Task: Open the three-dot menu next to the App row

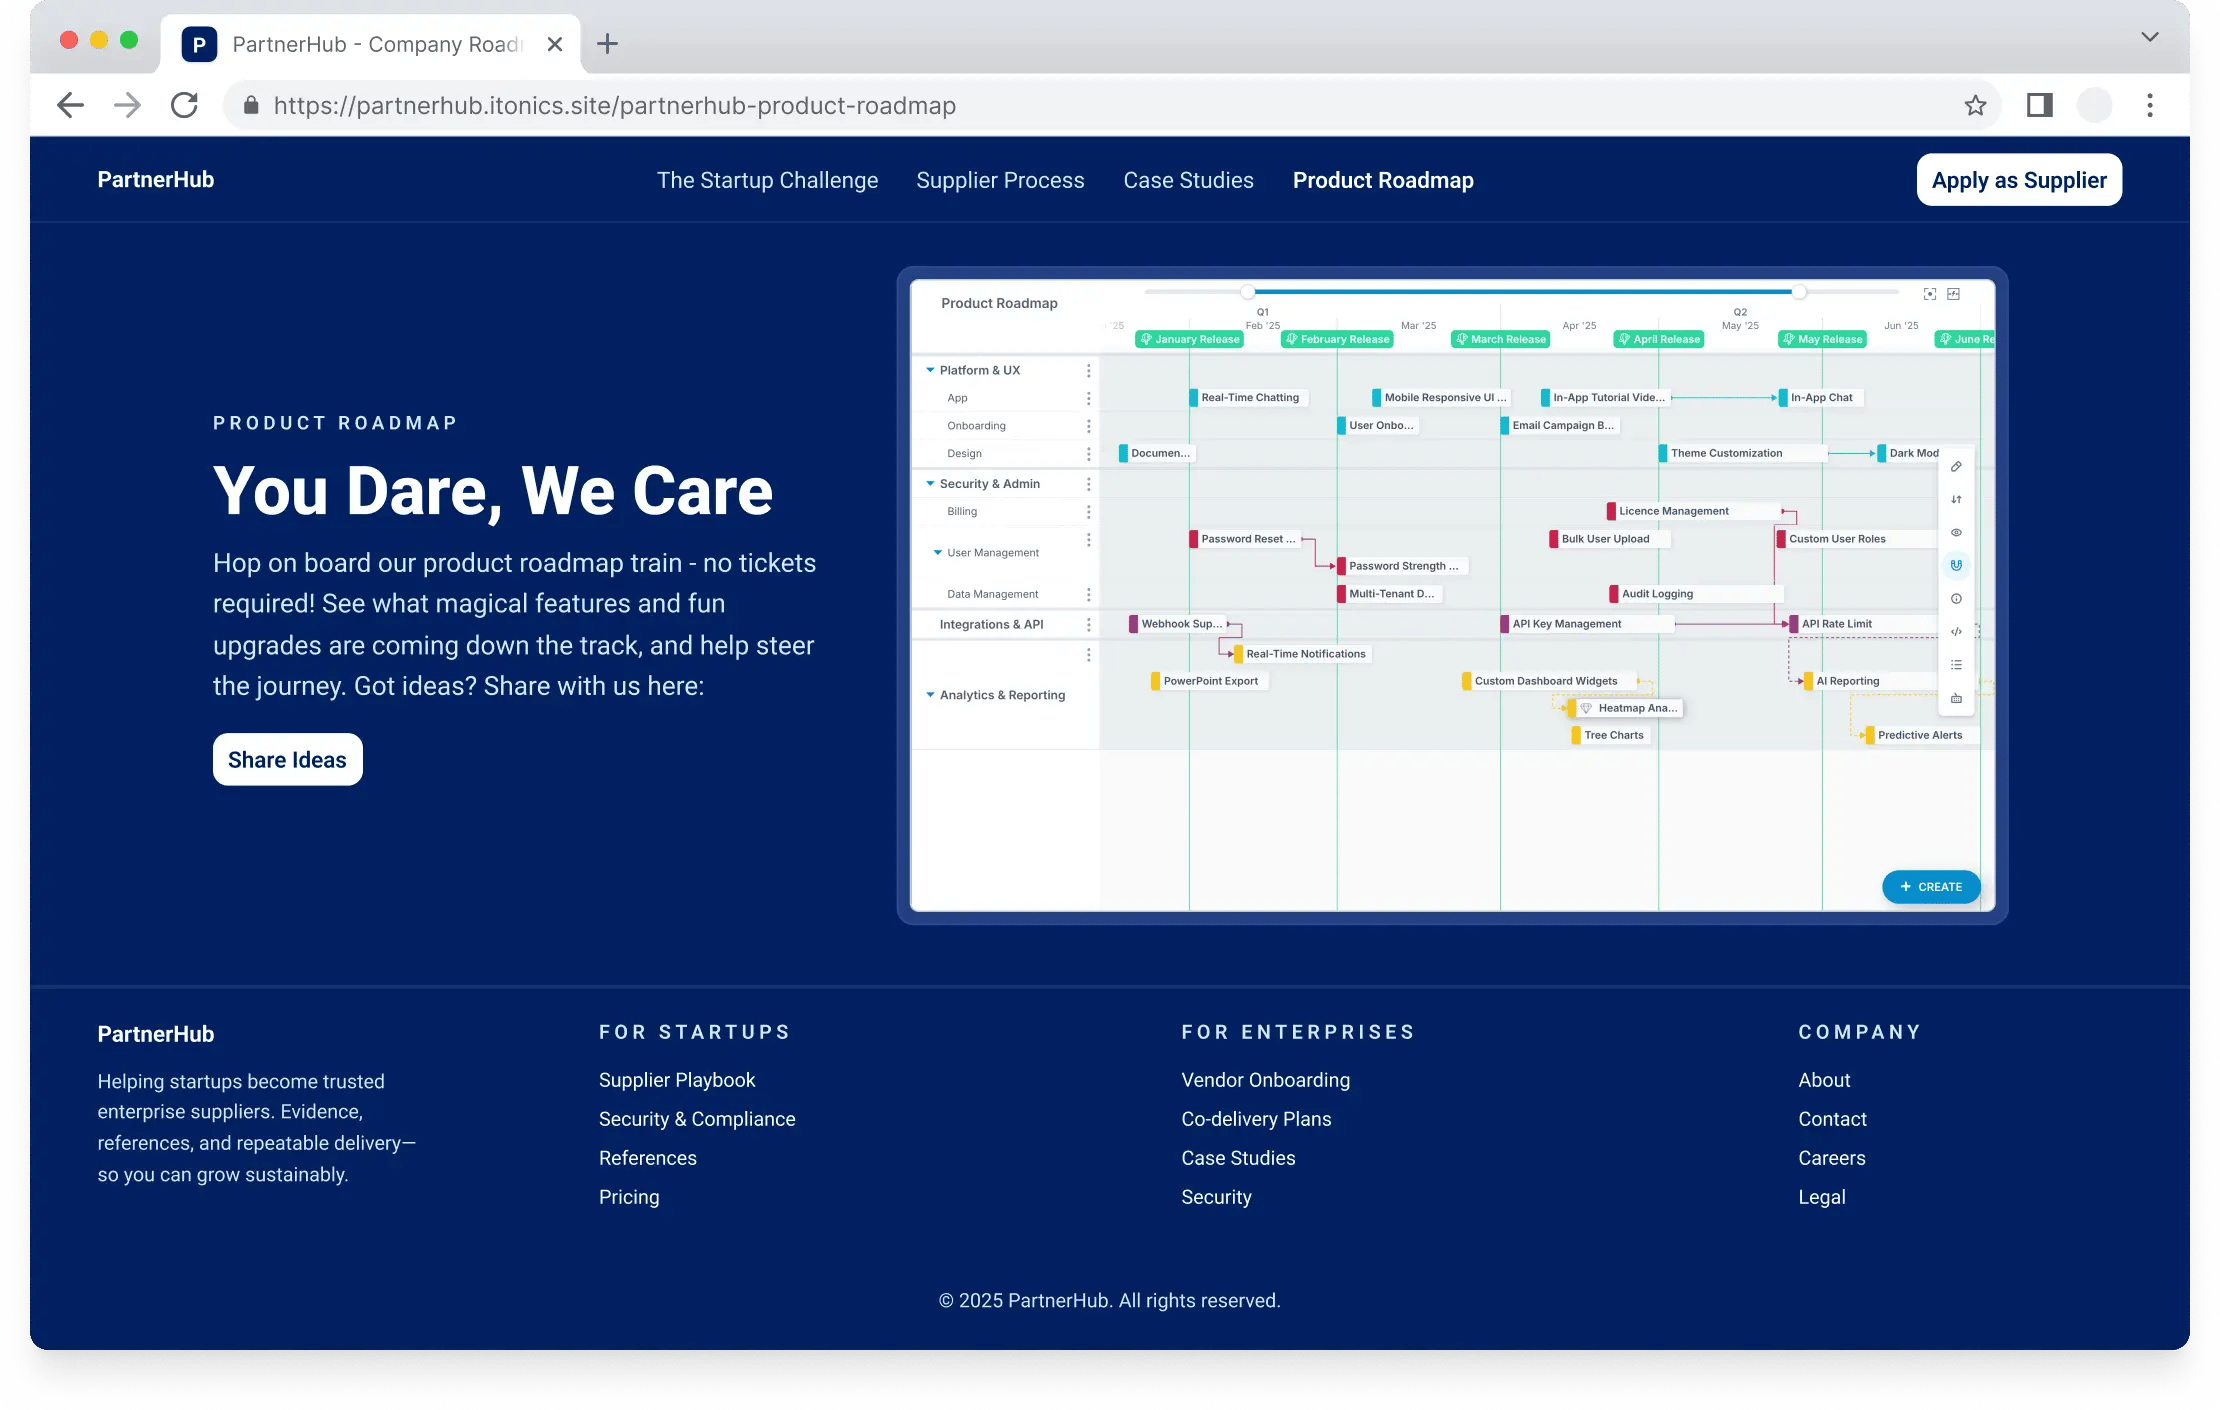Action: pyautogui.click(x=1089, y=397)
